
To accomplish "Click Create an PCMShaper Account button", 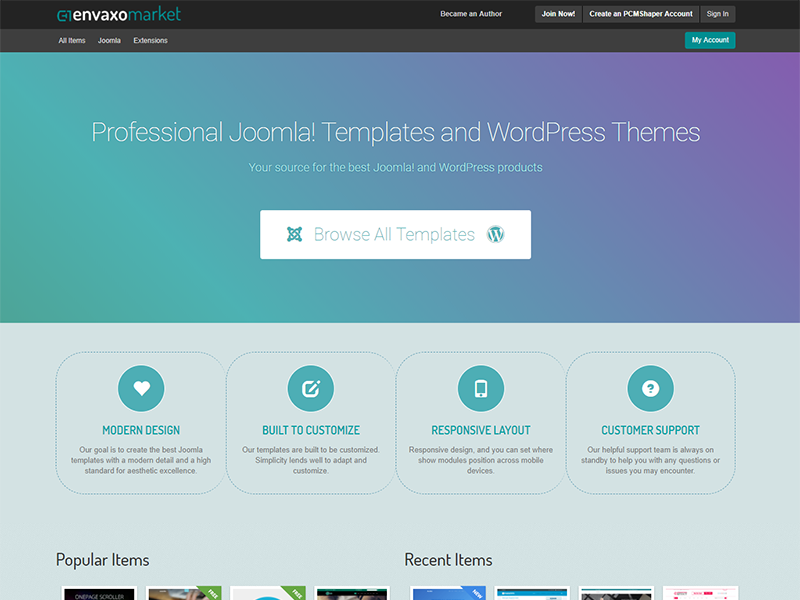I will coord(641,14).
